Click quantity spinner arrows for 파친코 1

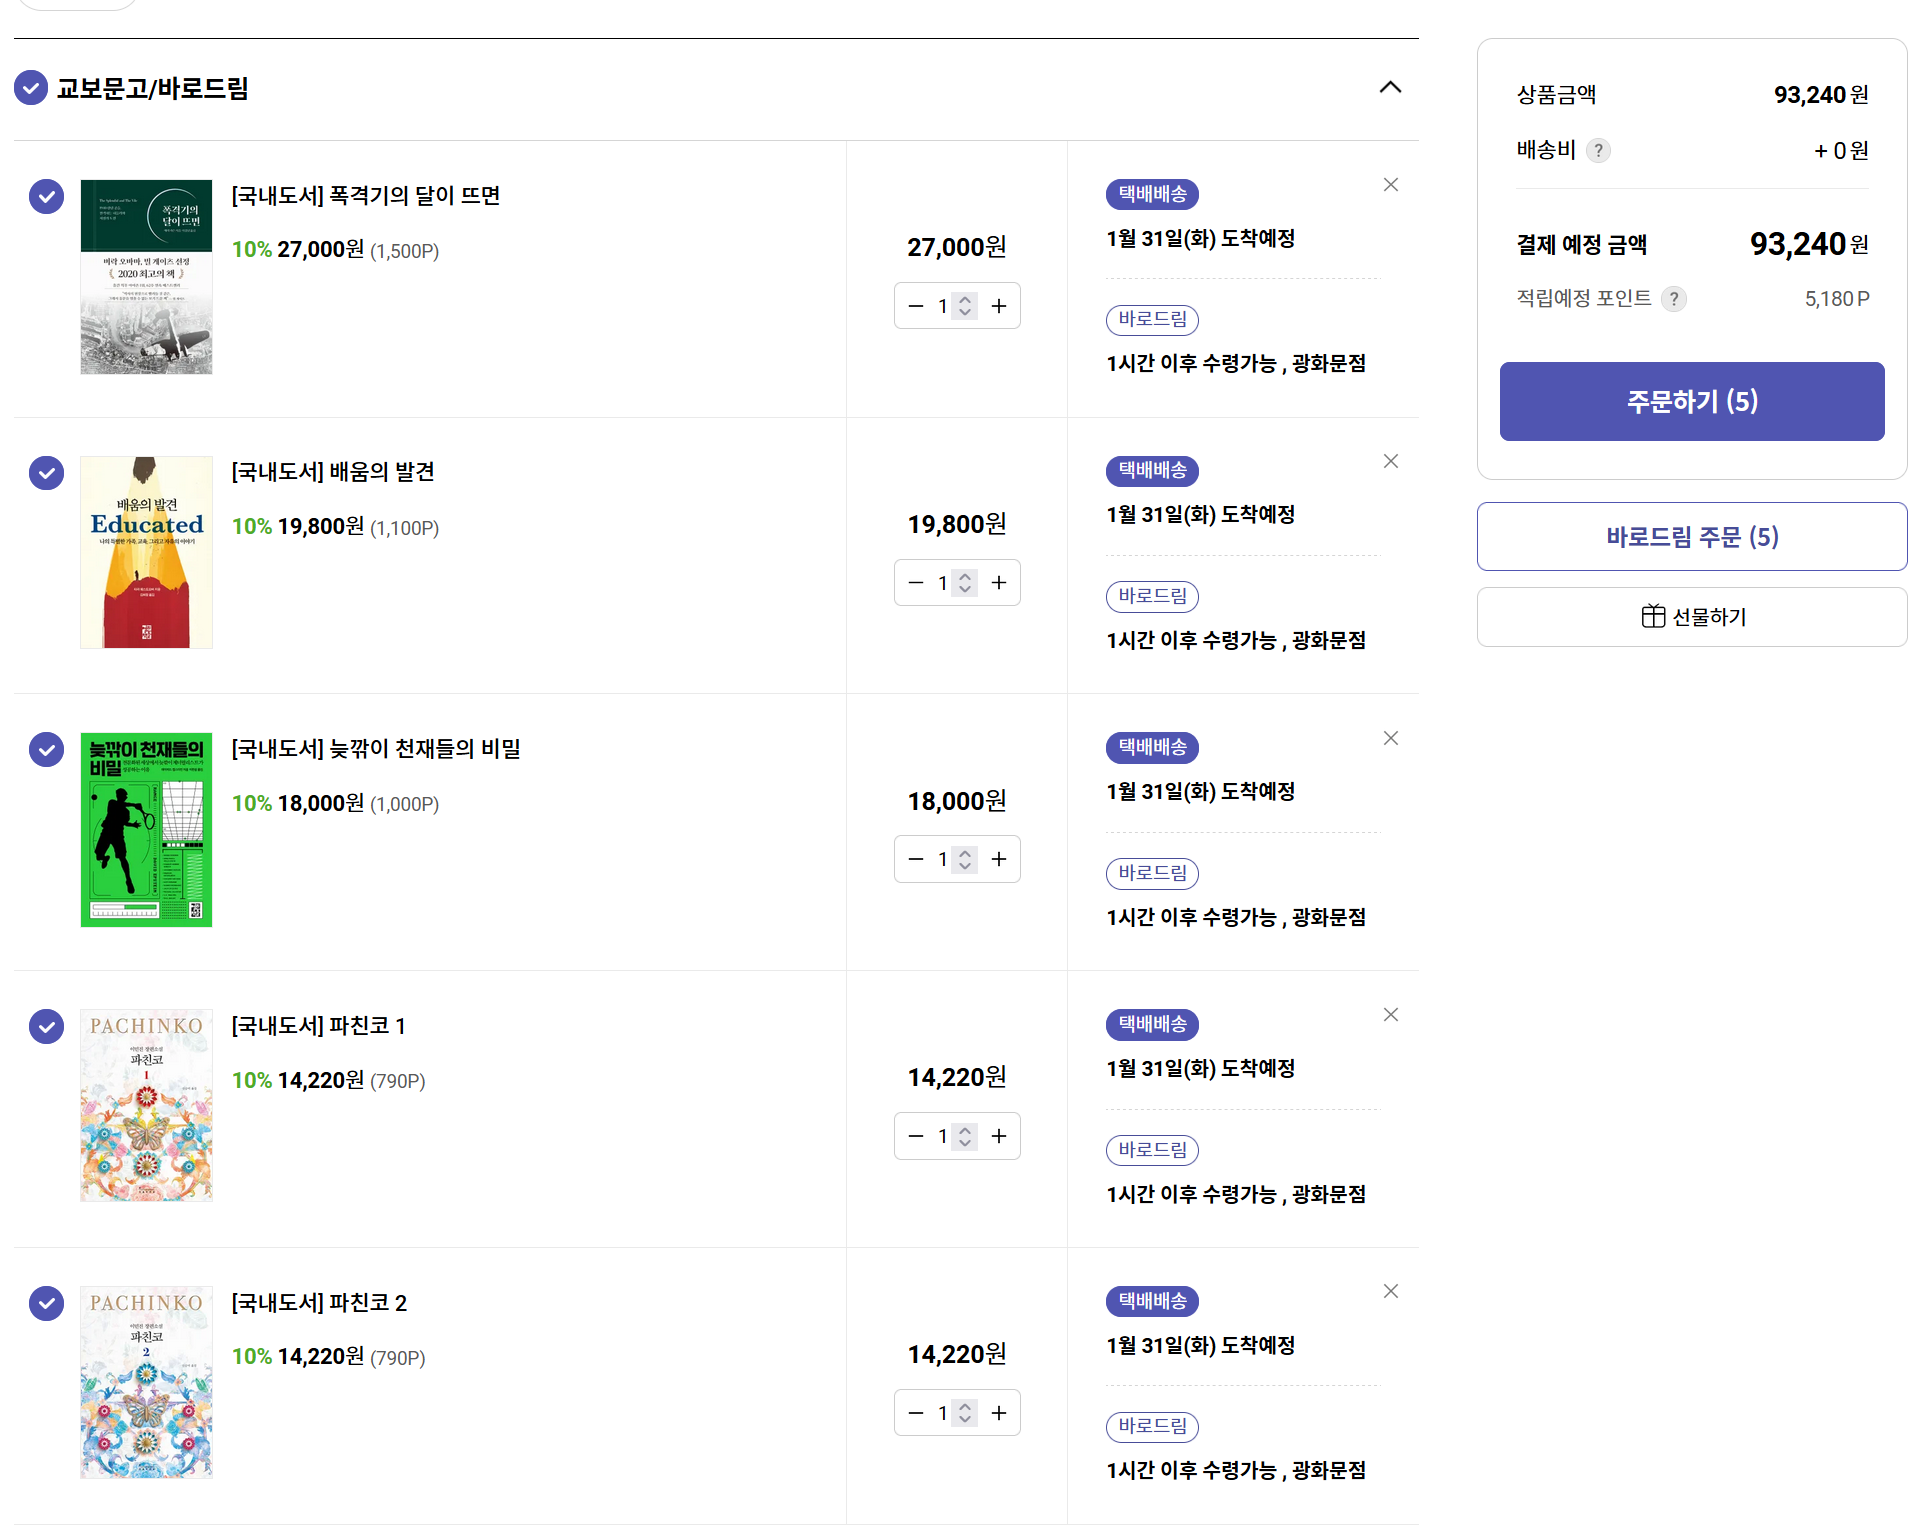pos(964,1136)
